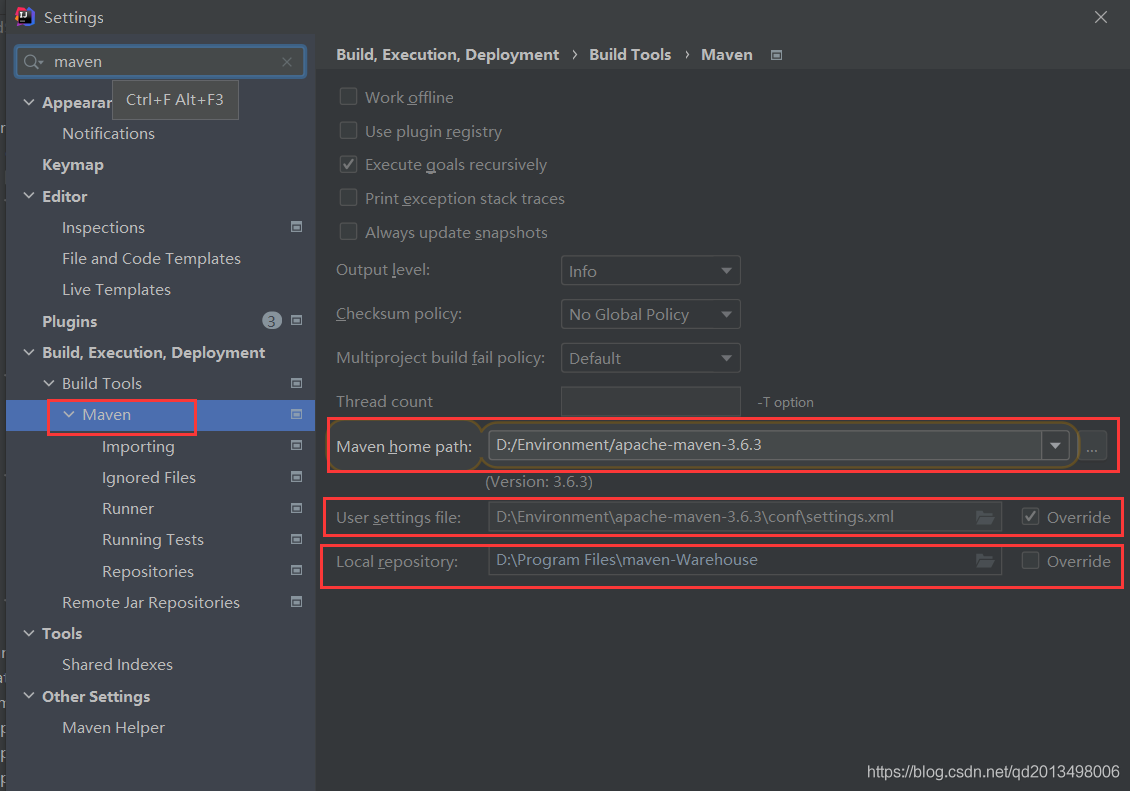This screenshot has width=1130, height=791.
Task: Click the Plugins updates badge showing 3
Action: (x=272, y=321)
